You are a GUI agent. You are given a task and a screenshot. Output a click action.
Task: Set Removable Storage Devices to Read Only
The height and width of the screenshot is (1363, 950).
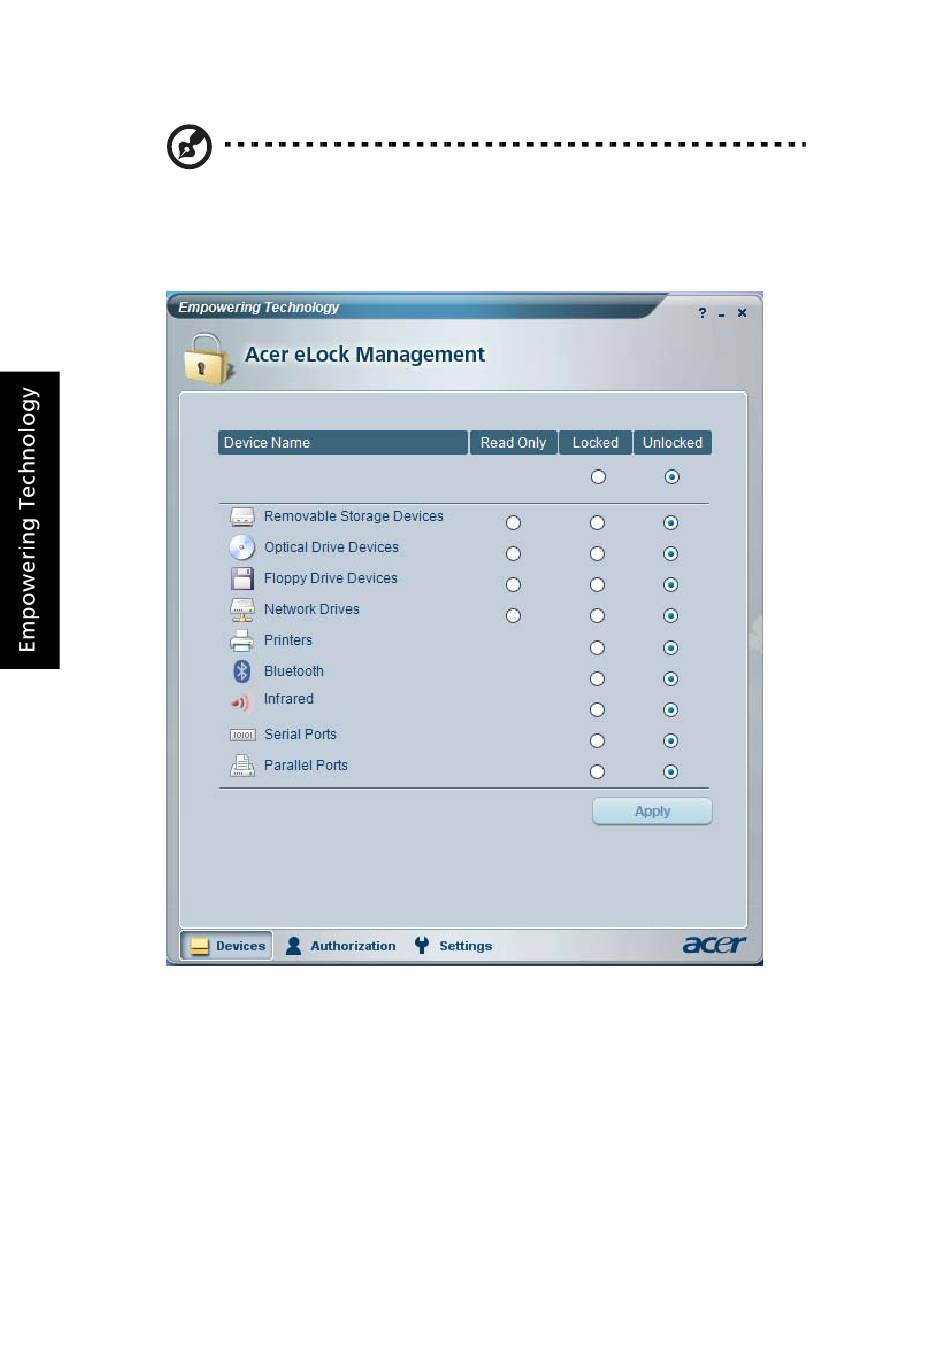pos(513,523)
